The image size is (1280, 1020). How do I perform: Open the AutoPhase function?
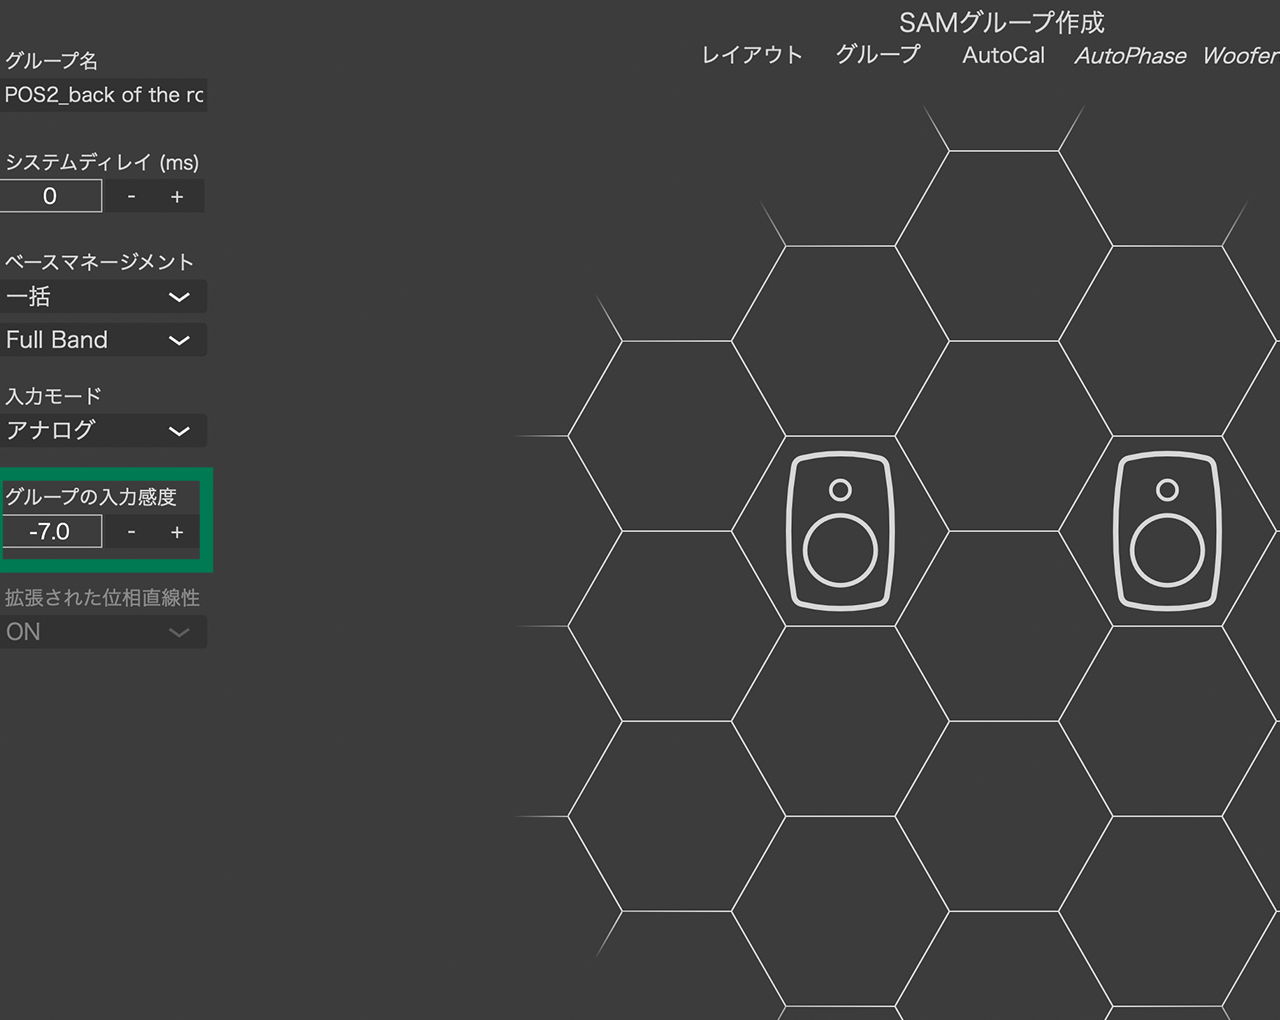[x=1130, y=56]
